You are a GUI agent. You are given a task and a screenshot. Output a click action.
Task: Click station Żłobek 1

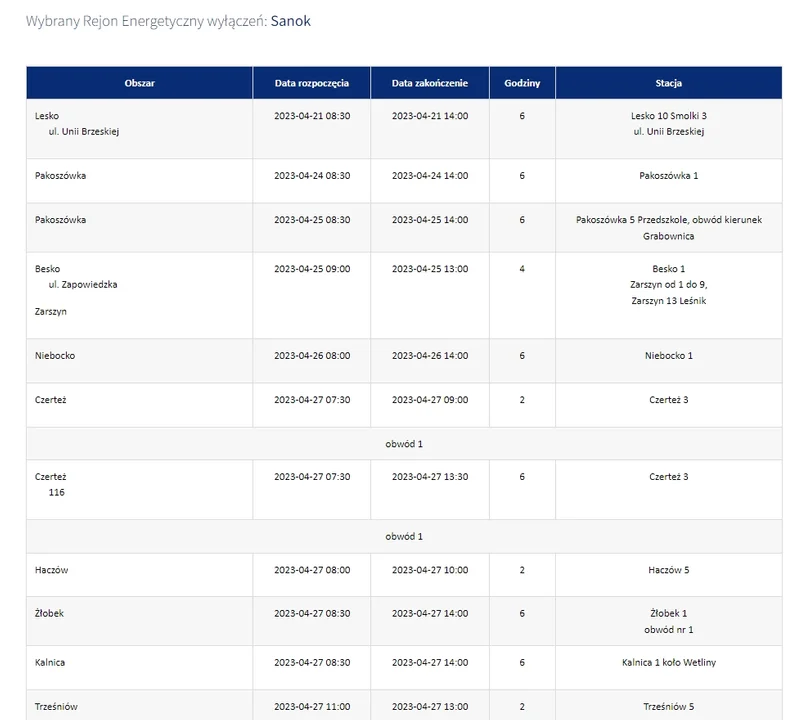tap(668, 613)
